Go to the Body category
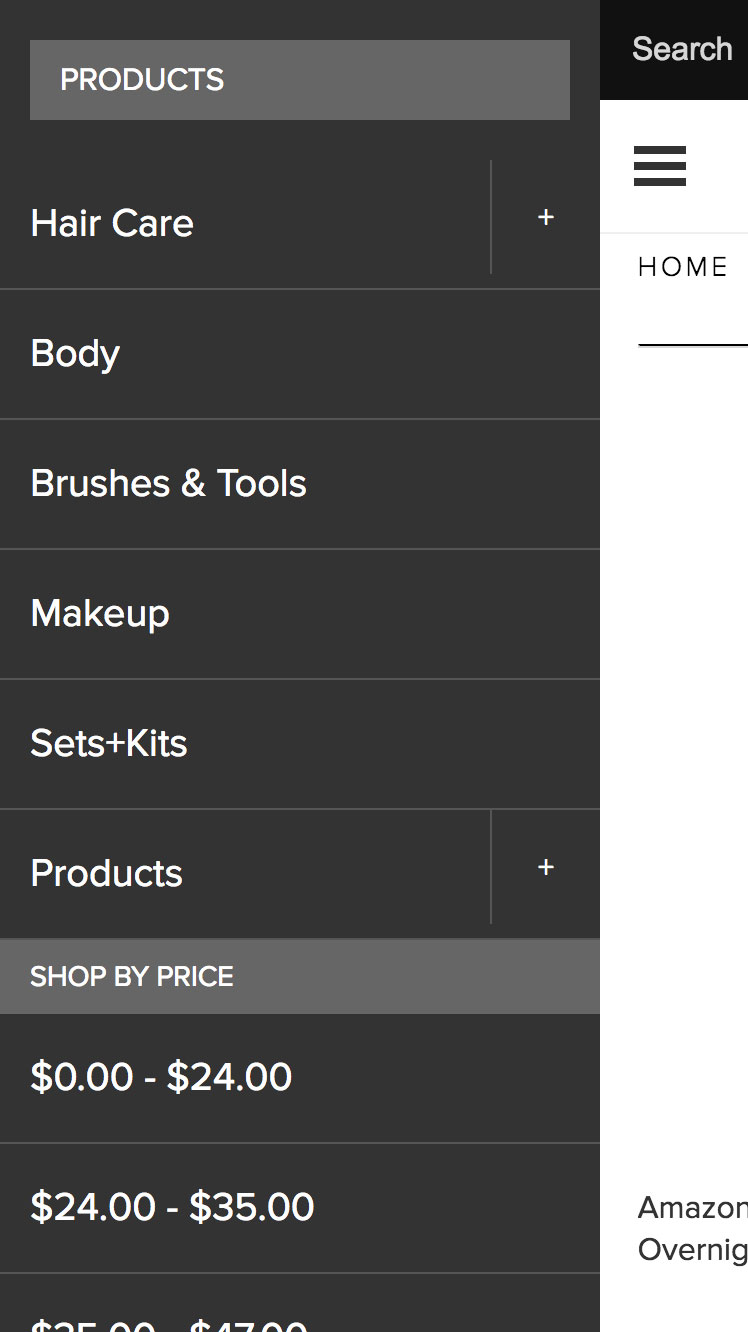748x1332 pixels. [76, 354]
